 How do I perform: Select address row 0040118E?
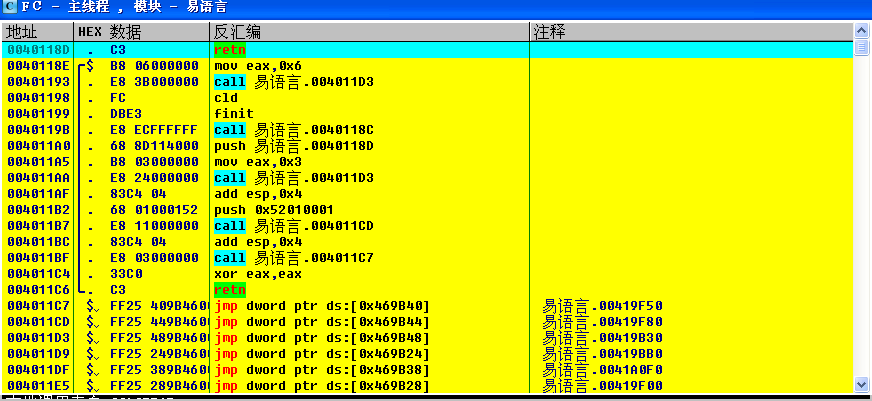tap(427, 66)
